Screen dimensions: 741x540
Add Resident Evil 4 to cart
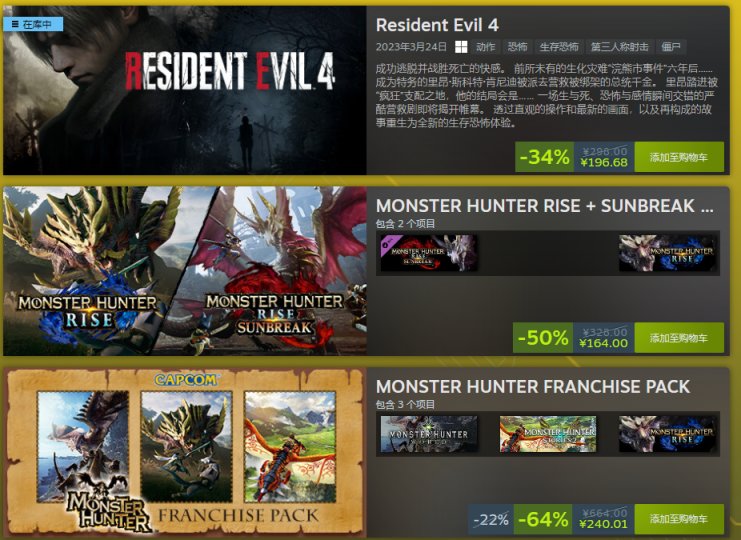679,157
